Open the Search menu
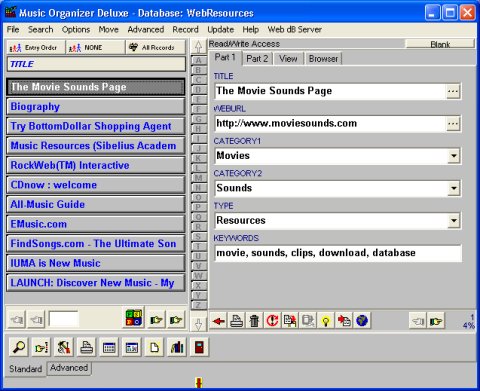Viewport: 480px width, 391px height. coord(40,30)
